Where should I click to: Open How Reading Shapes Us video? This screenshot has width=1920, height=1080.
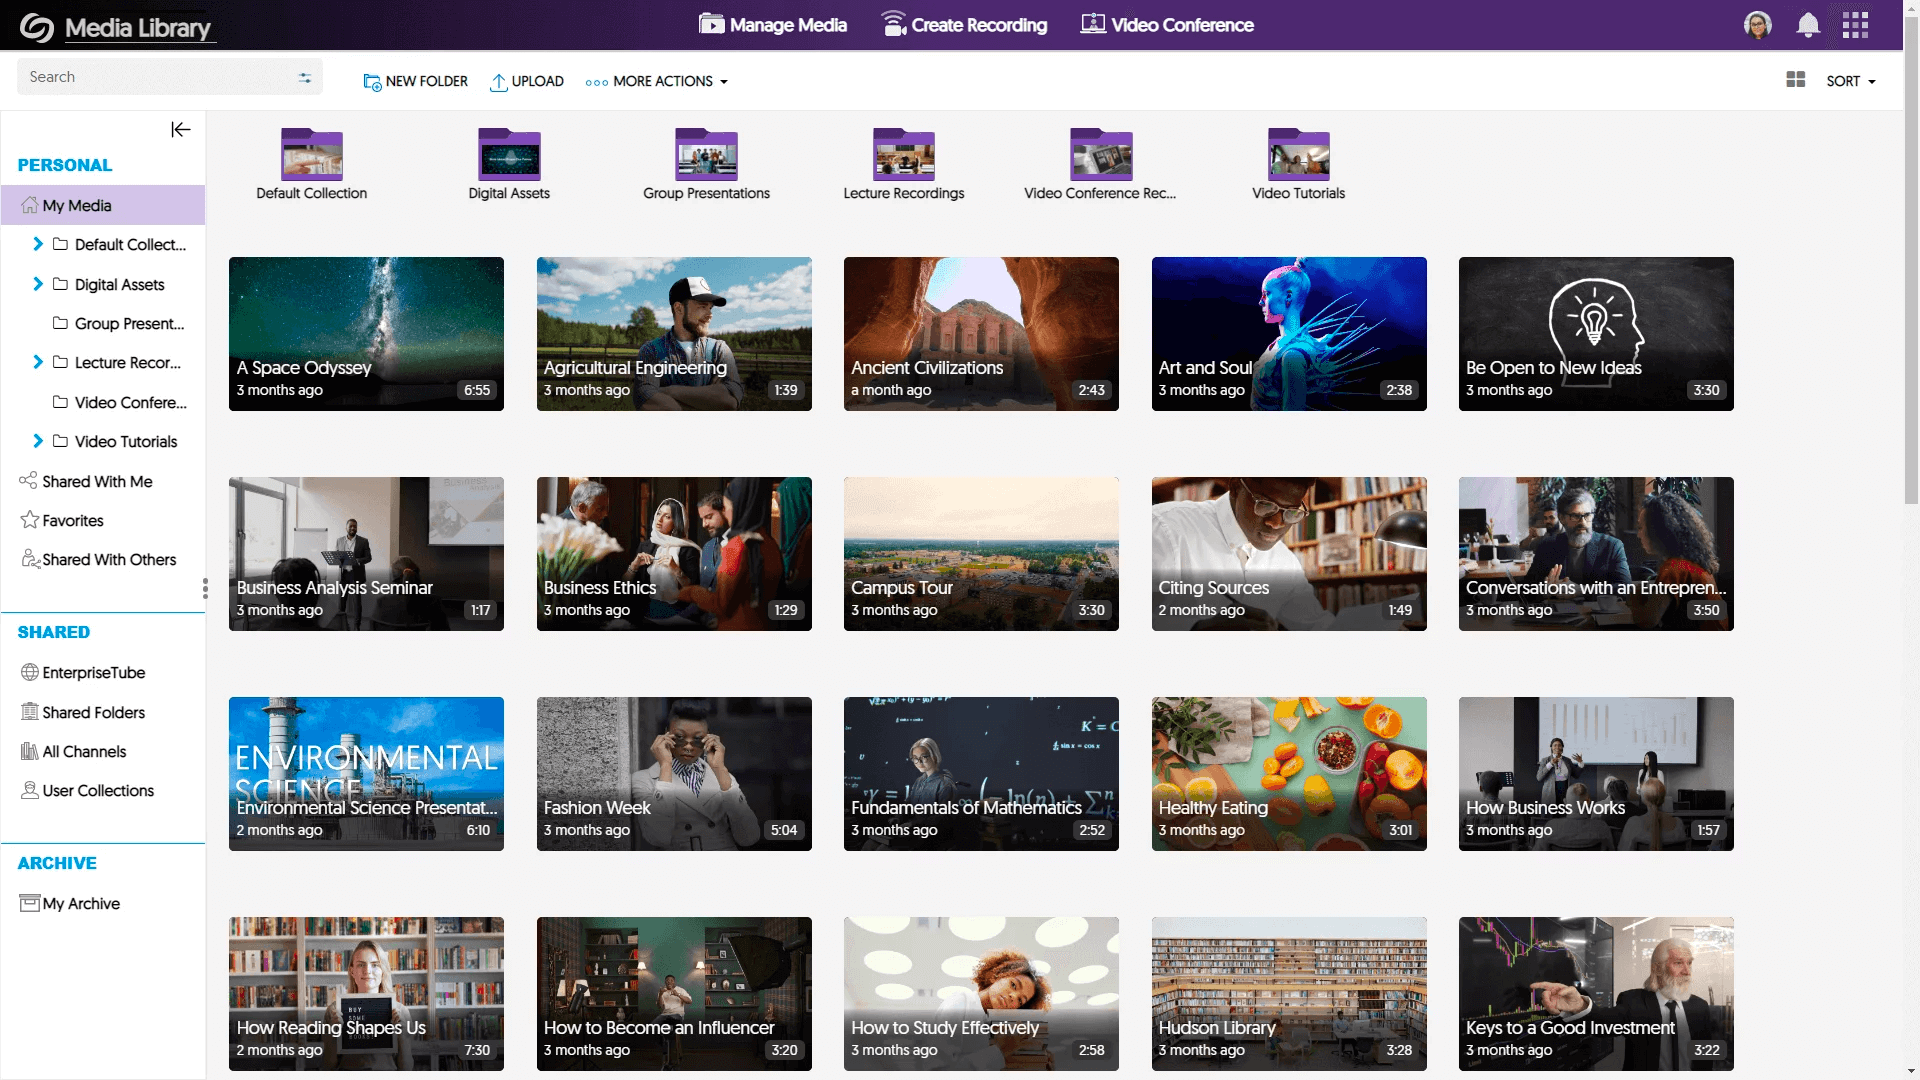(x=366, y=994)
